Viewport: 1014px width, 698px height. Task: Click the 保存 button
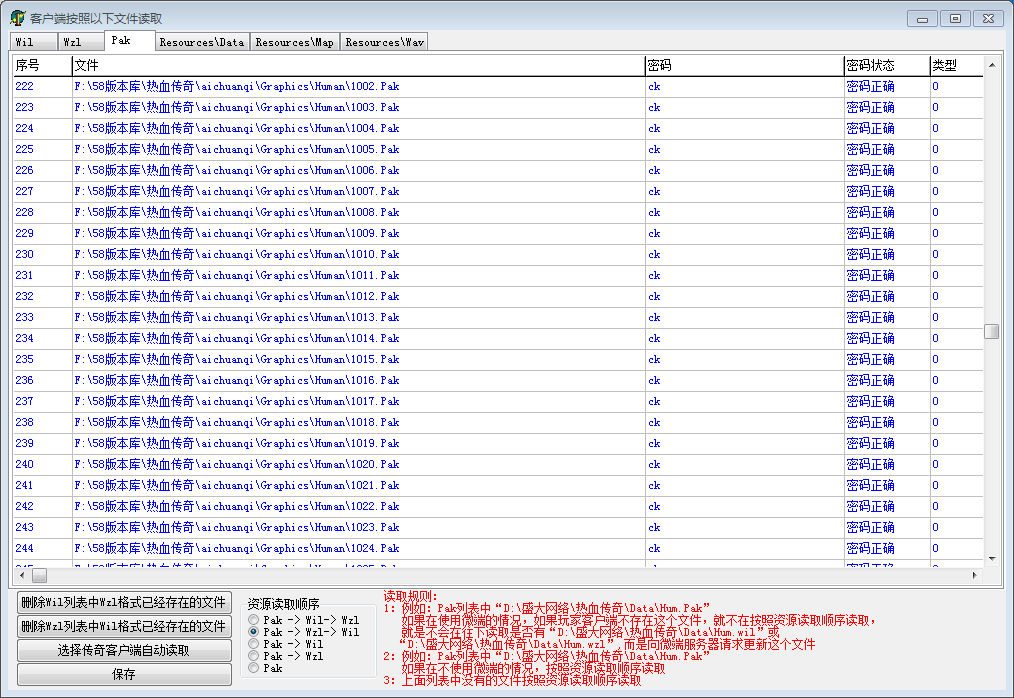tap(124, 674)
